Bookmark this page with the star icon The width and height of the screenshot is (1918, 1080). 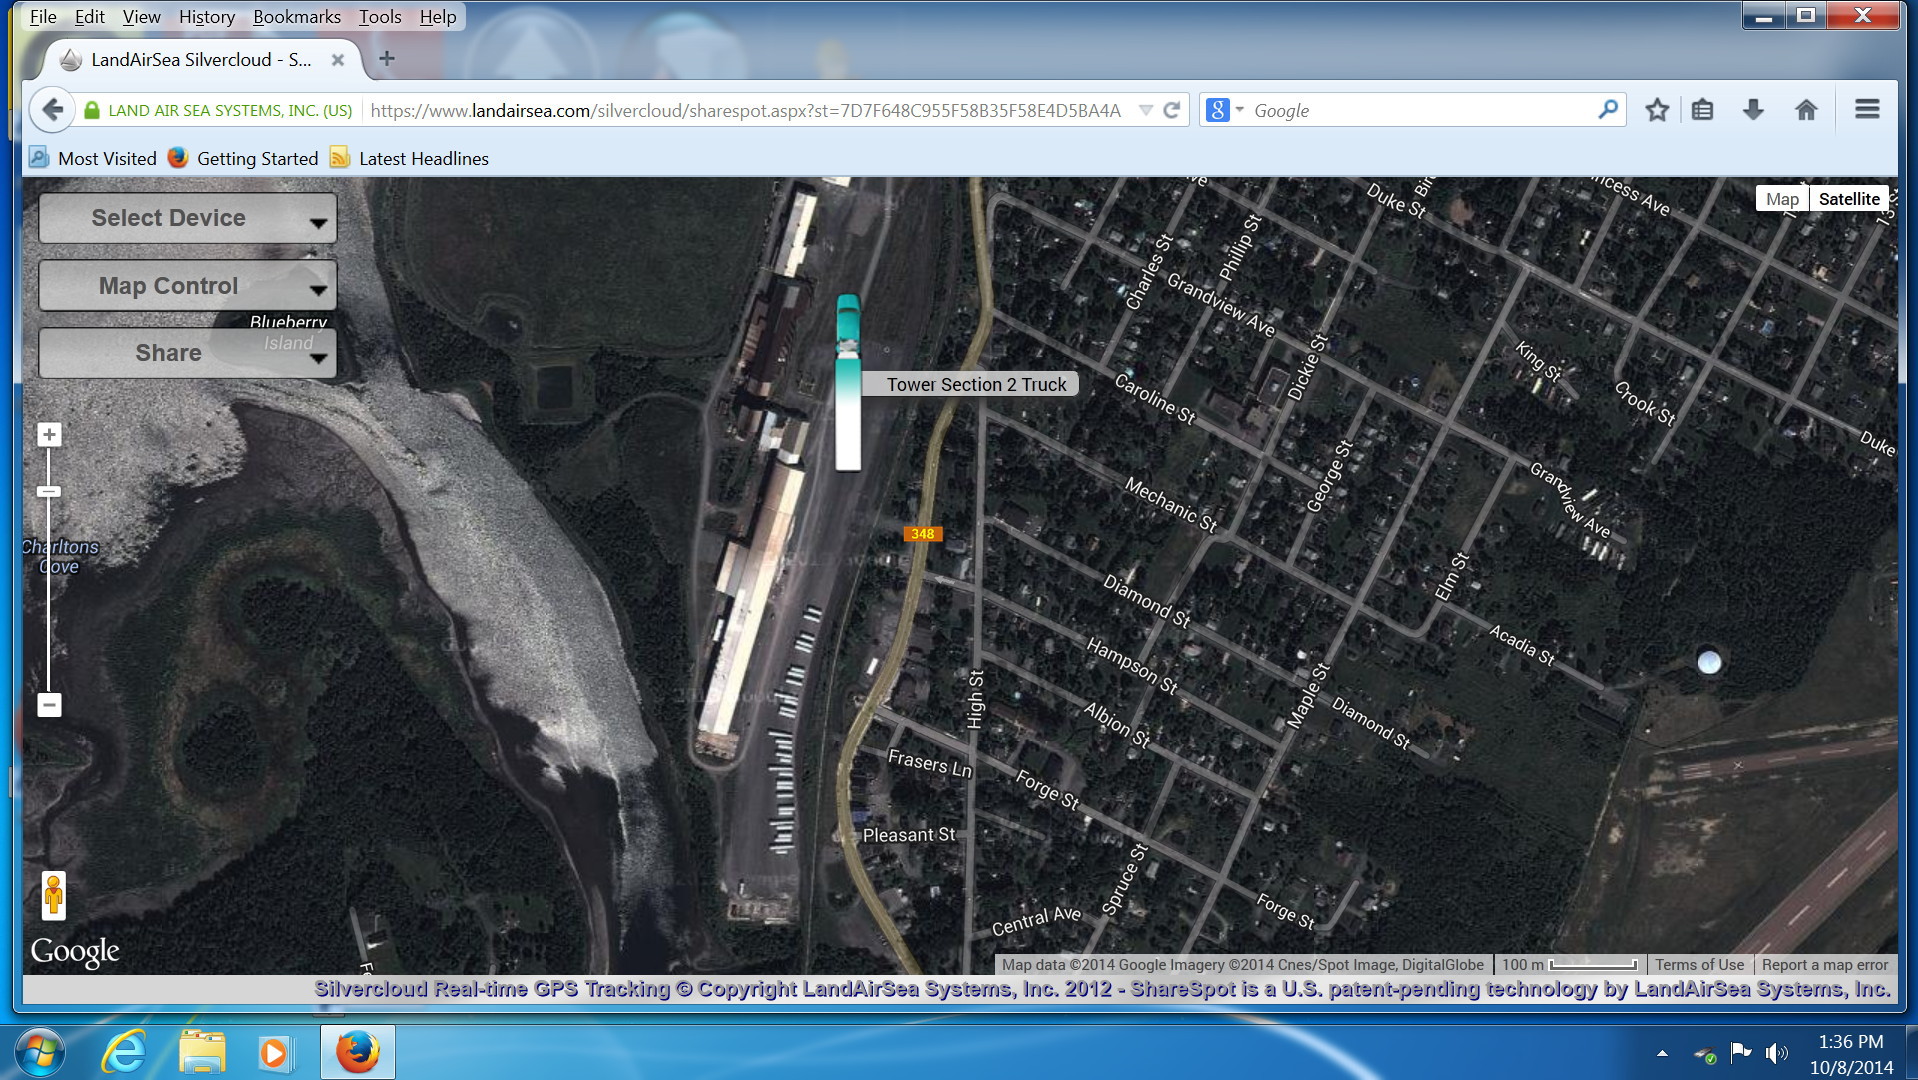pyautogui.click(x=1657, y=110)
